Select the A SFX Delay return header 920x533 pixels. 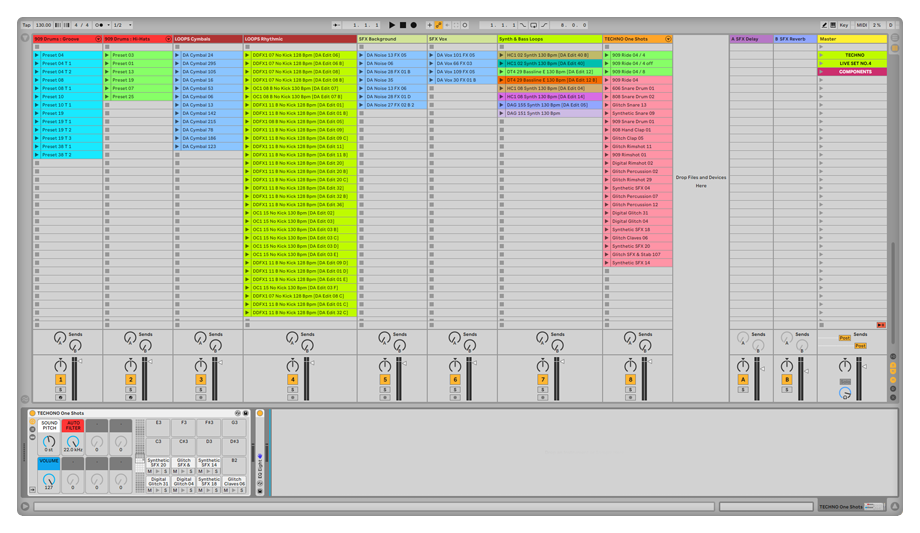pos(751,39)
